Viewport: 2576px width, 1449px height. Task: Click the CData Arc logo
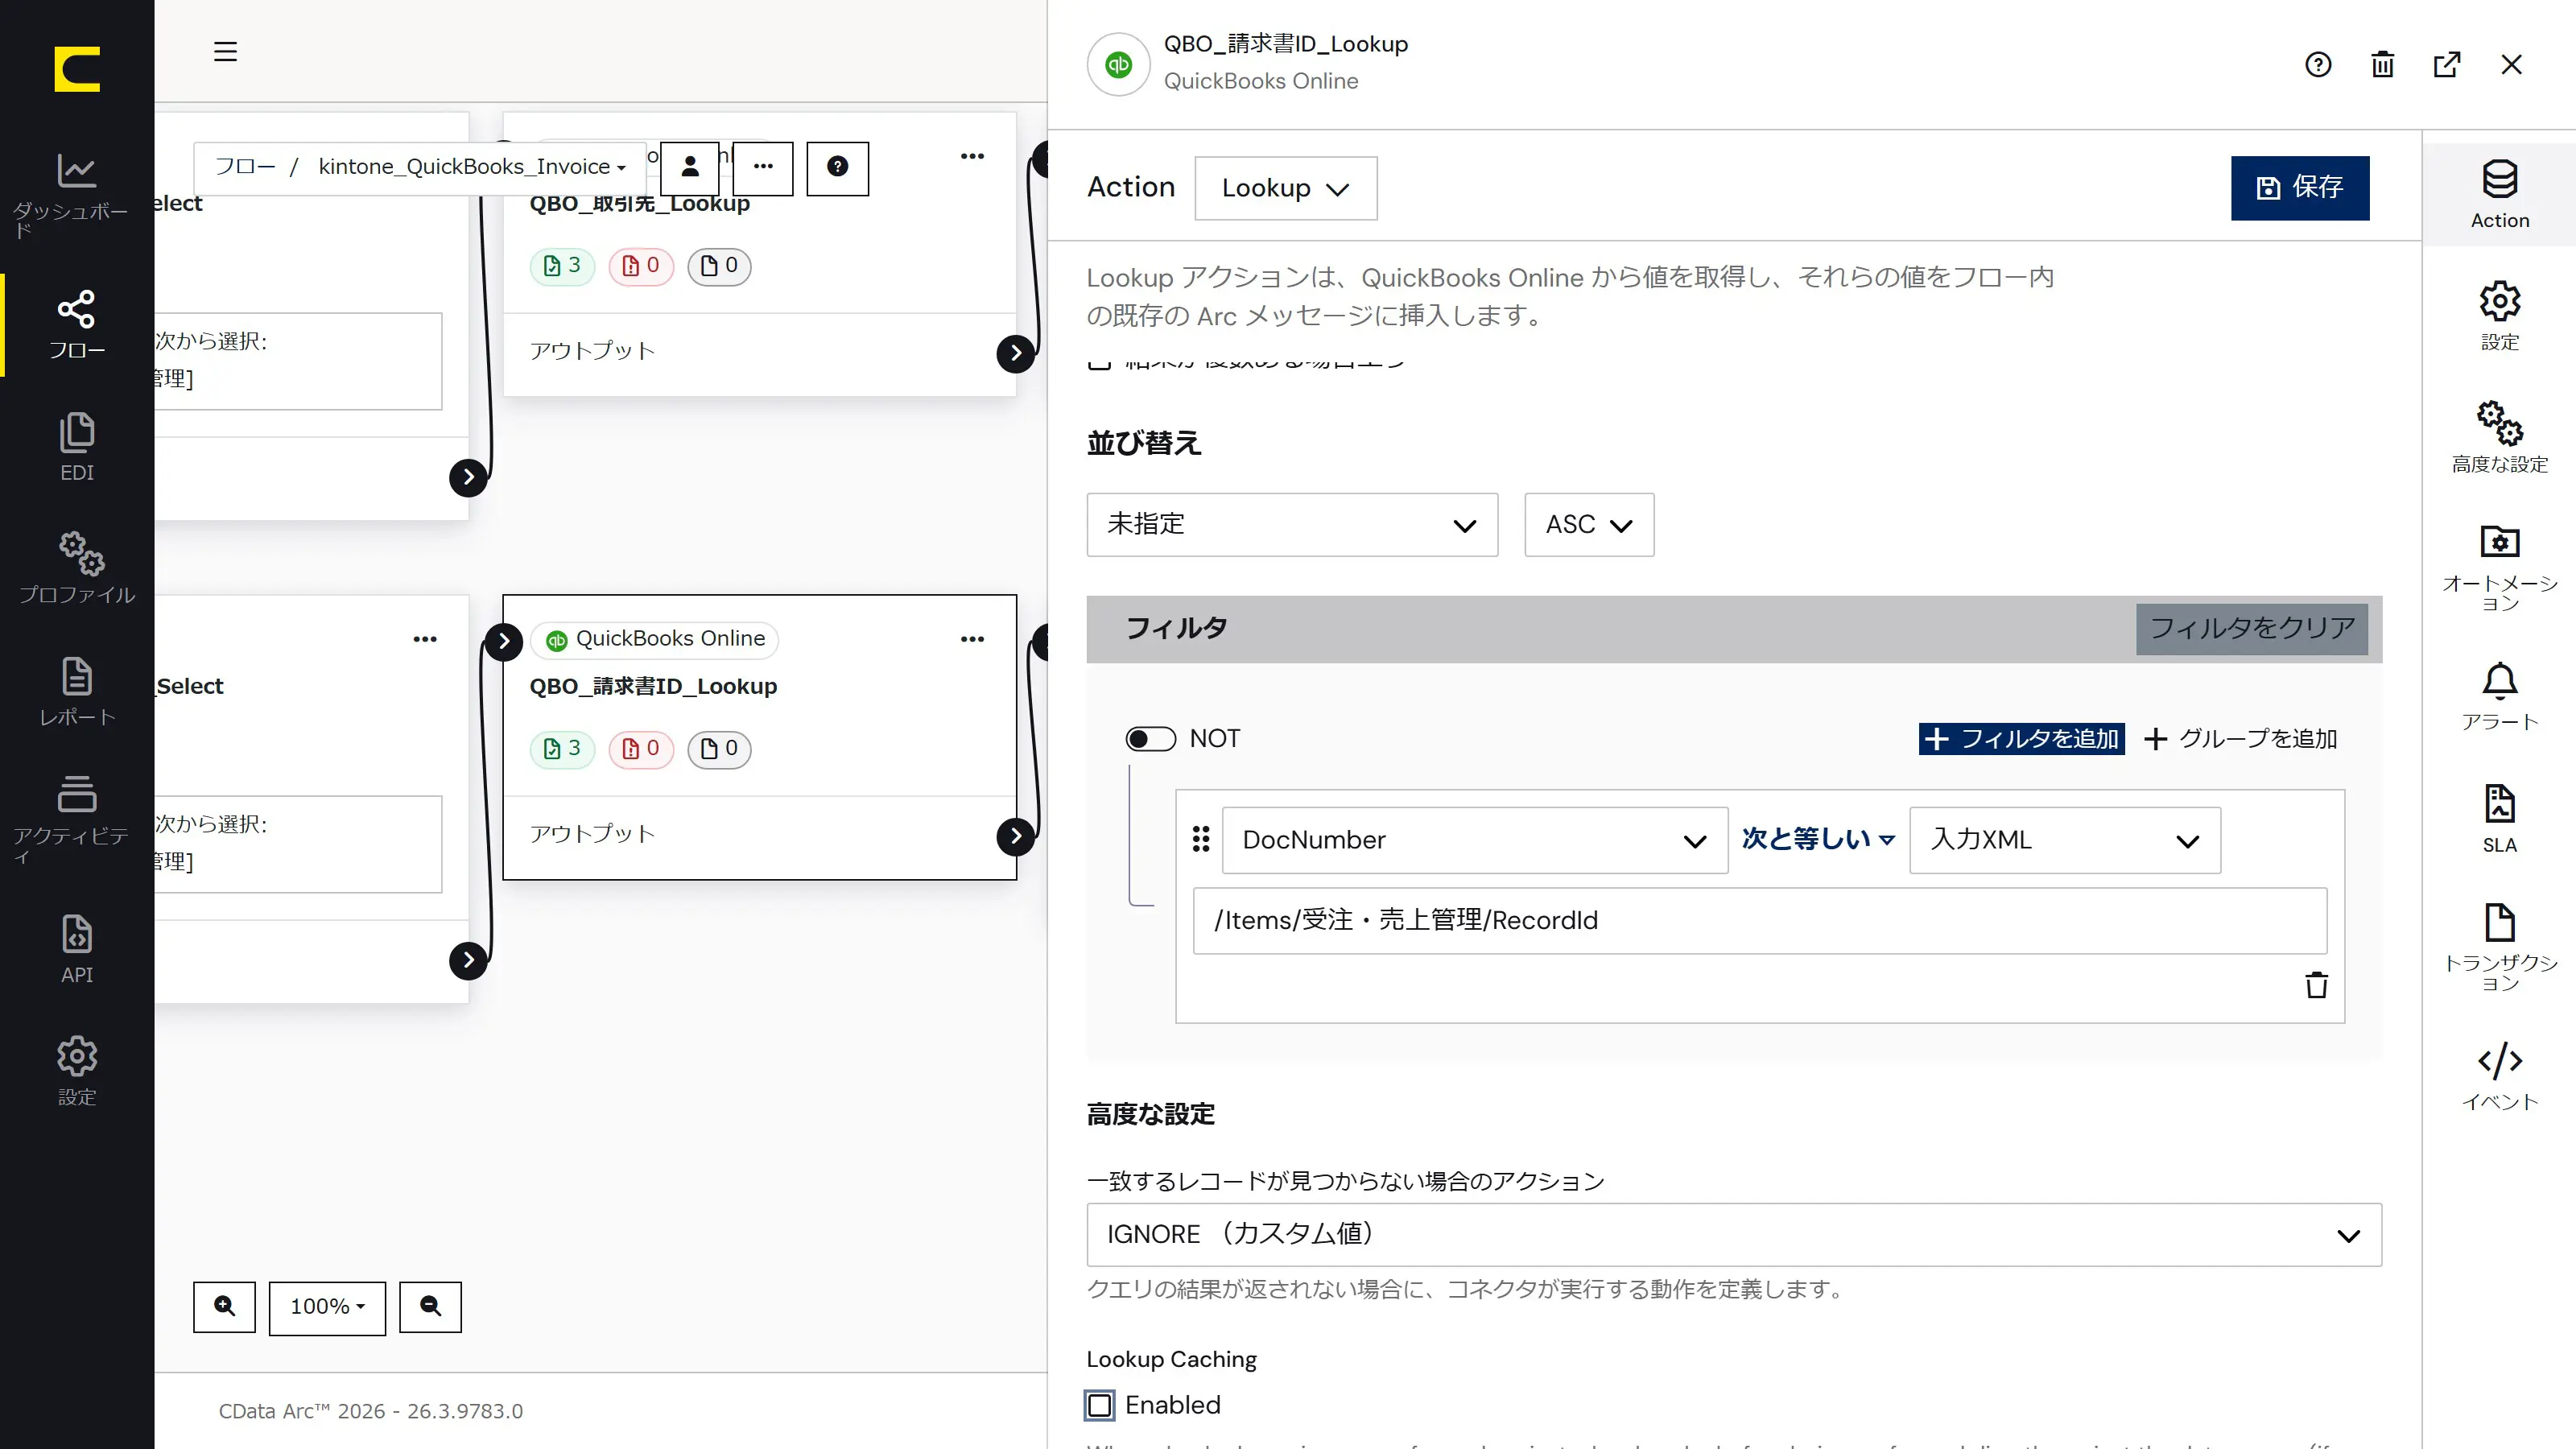(x=77, y=69)
